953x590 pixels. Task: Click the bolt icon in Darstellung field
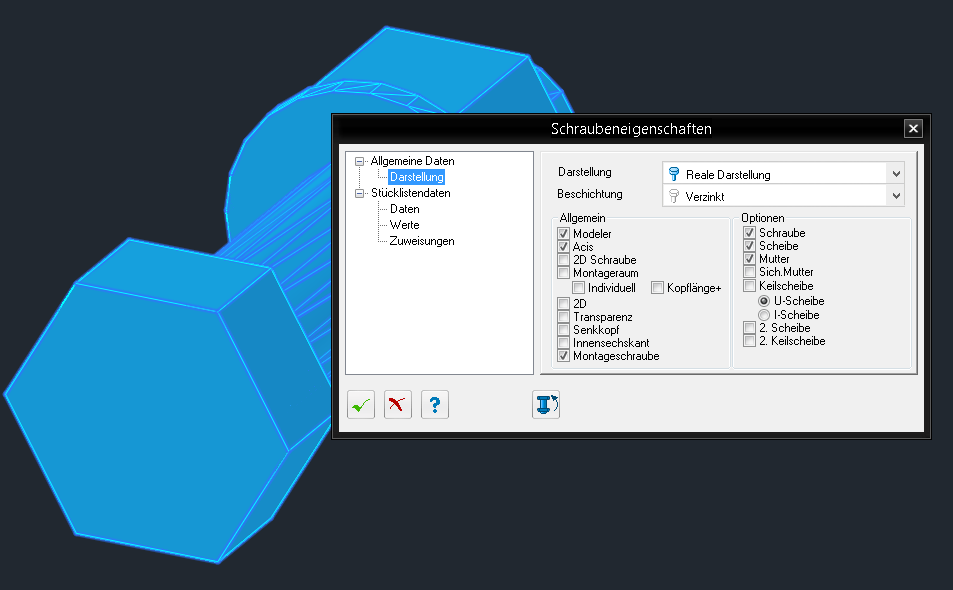tap(673, 174)
